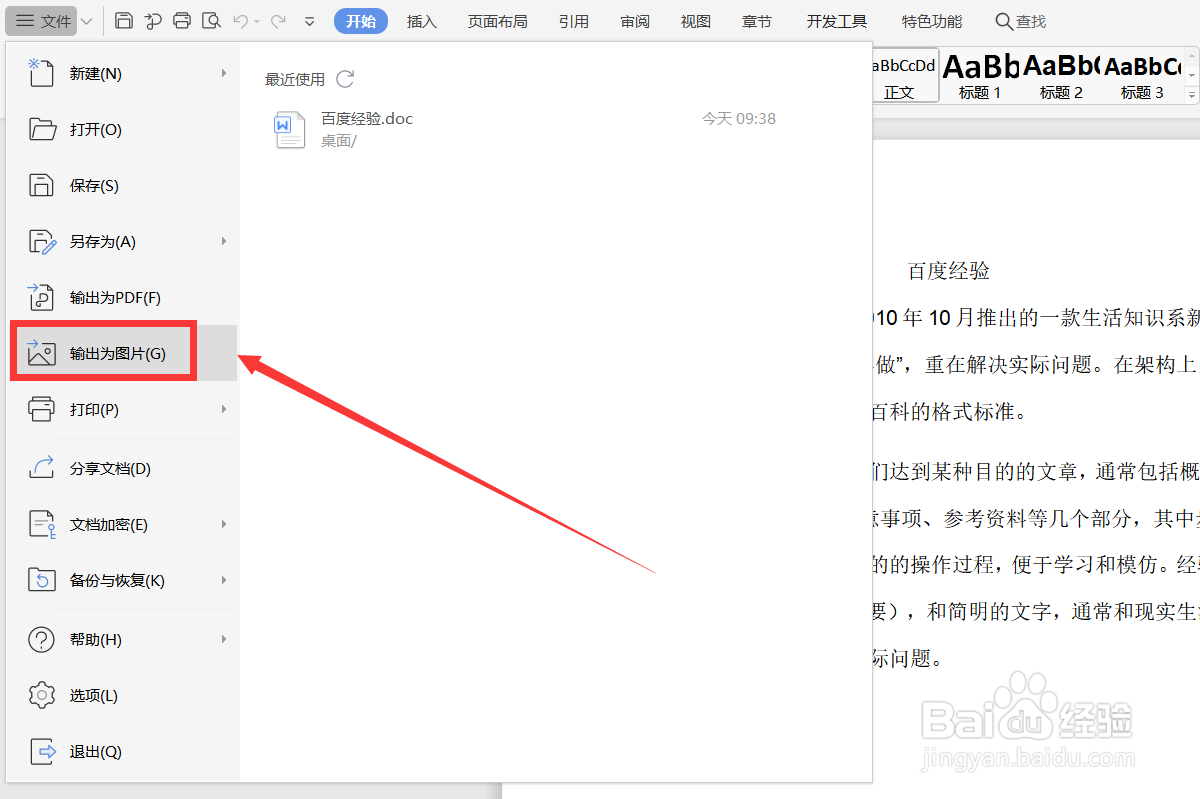Save the document using the Save icon
1200x799 pixels.
[126, 20]
